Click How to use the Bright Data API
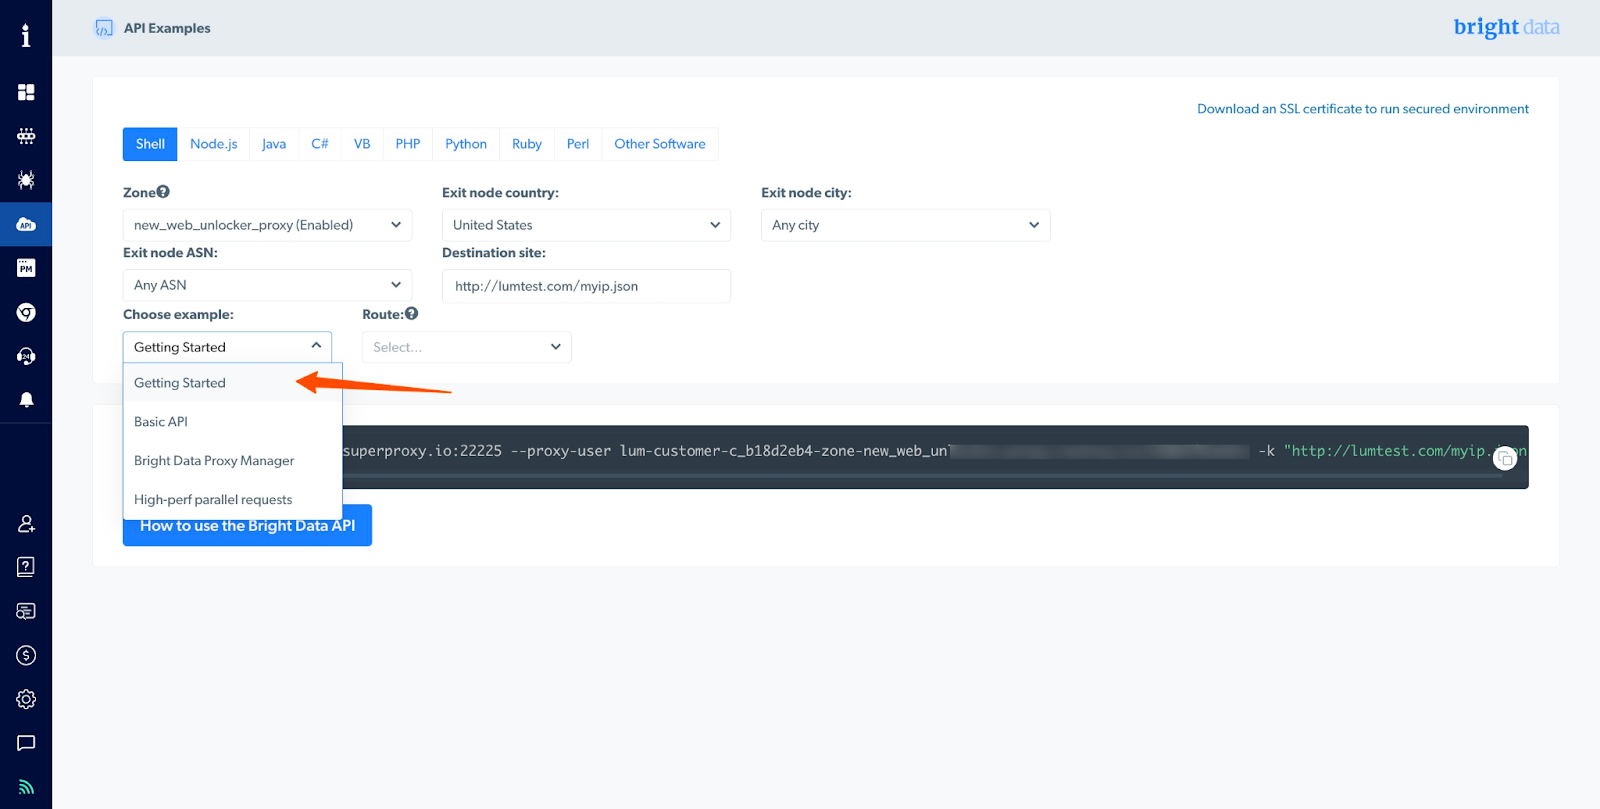Image resolution: width=1600 pixels, height=809 pixels. pos(247,526)
